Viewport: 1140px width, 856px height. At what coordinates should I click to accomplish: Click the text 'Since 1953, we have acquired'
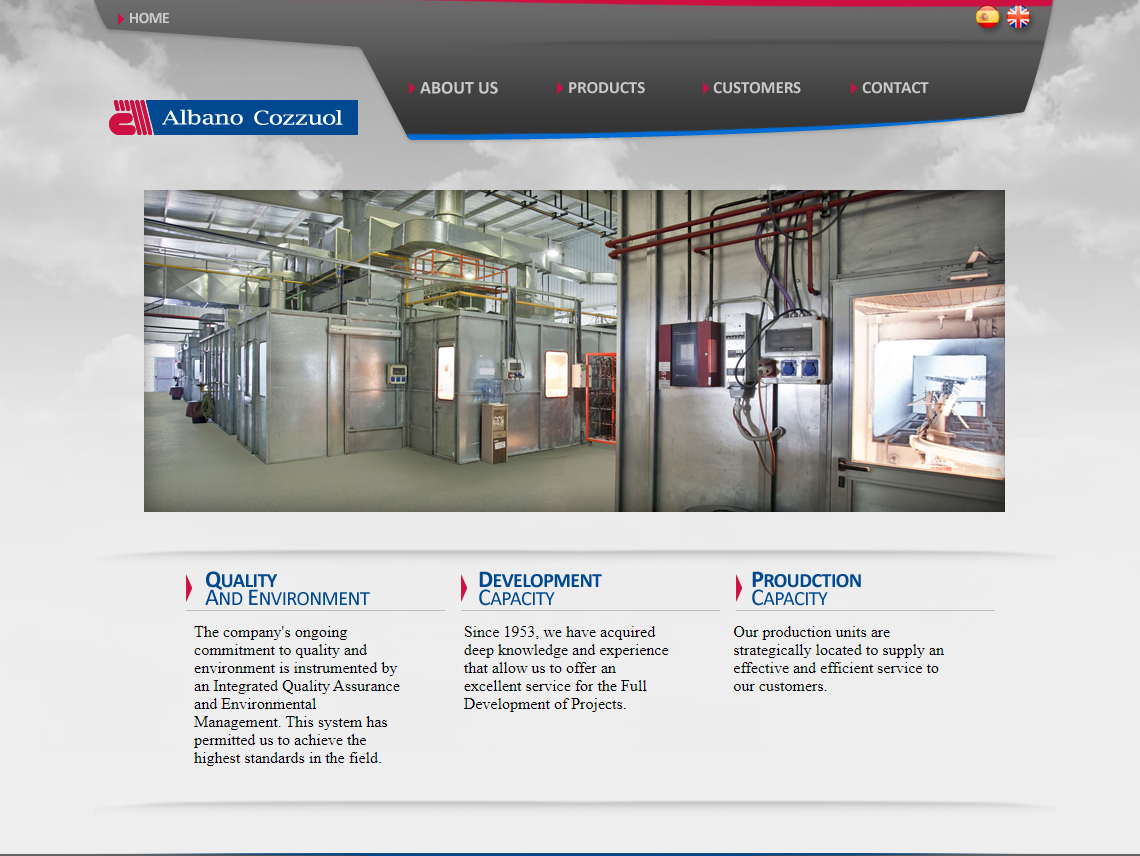560,632
